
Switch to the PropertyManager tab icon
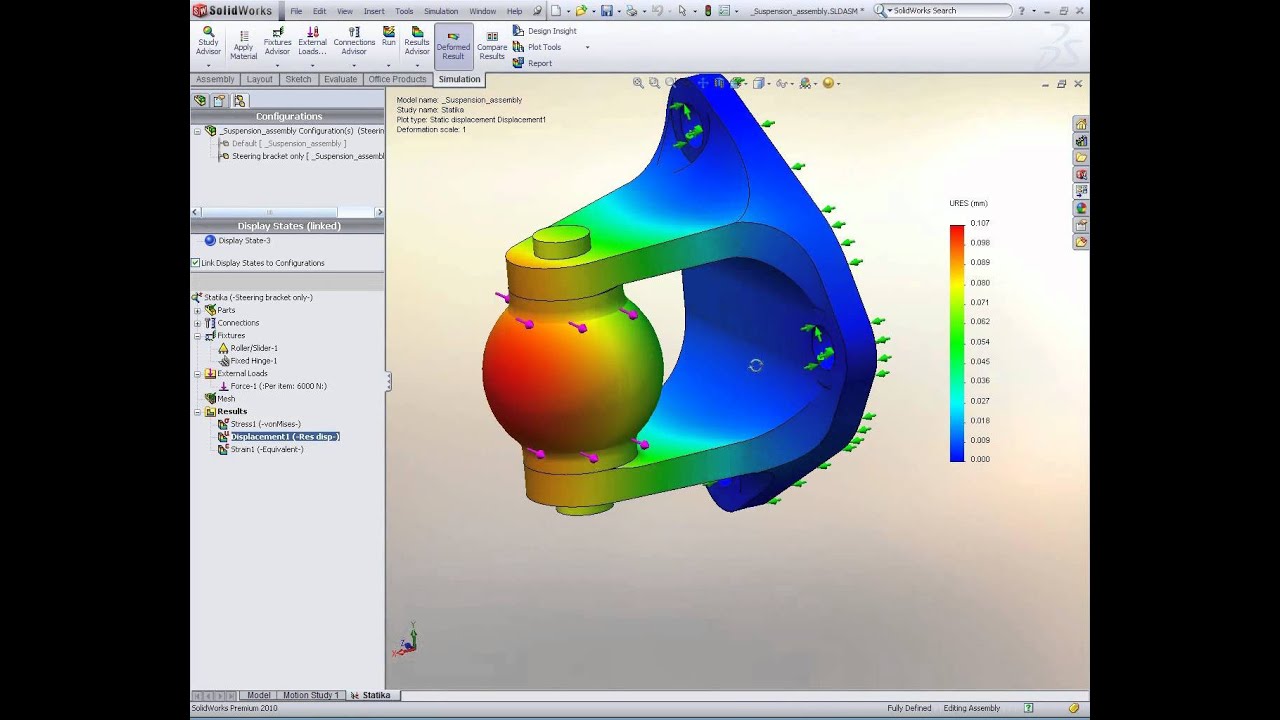tap(219, 100)
